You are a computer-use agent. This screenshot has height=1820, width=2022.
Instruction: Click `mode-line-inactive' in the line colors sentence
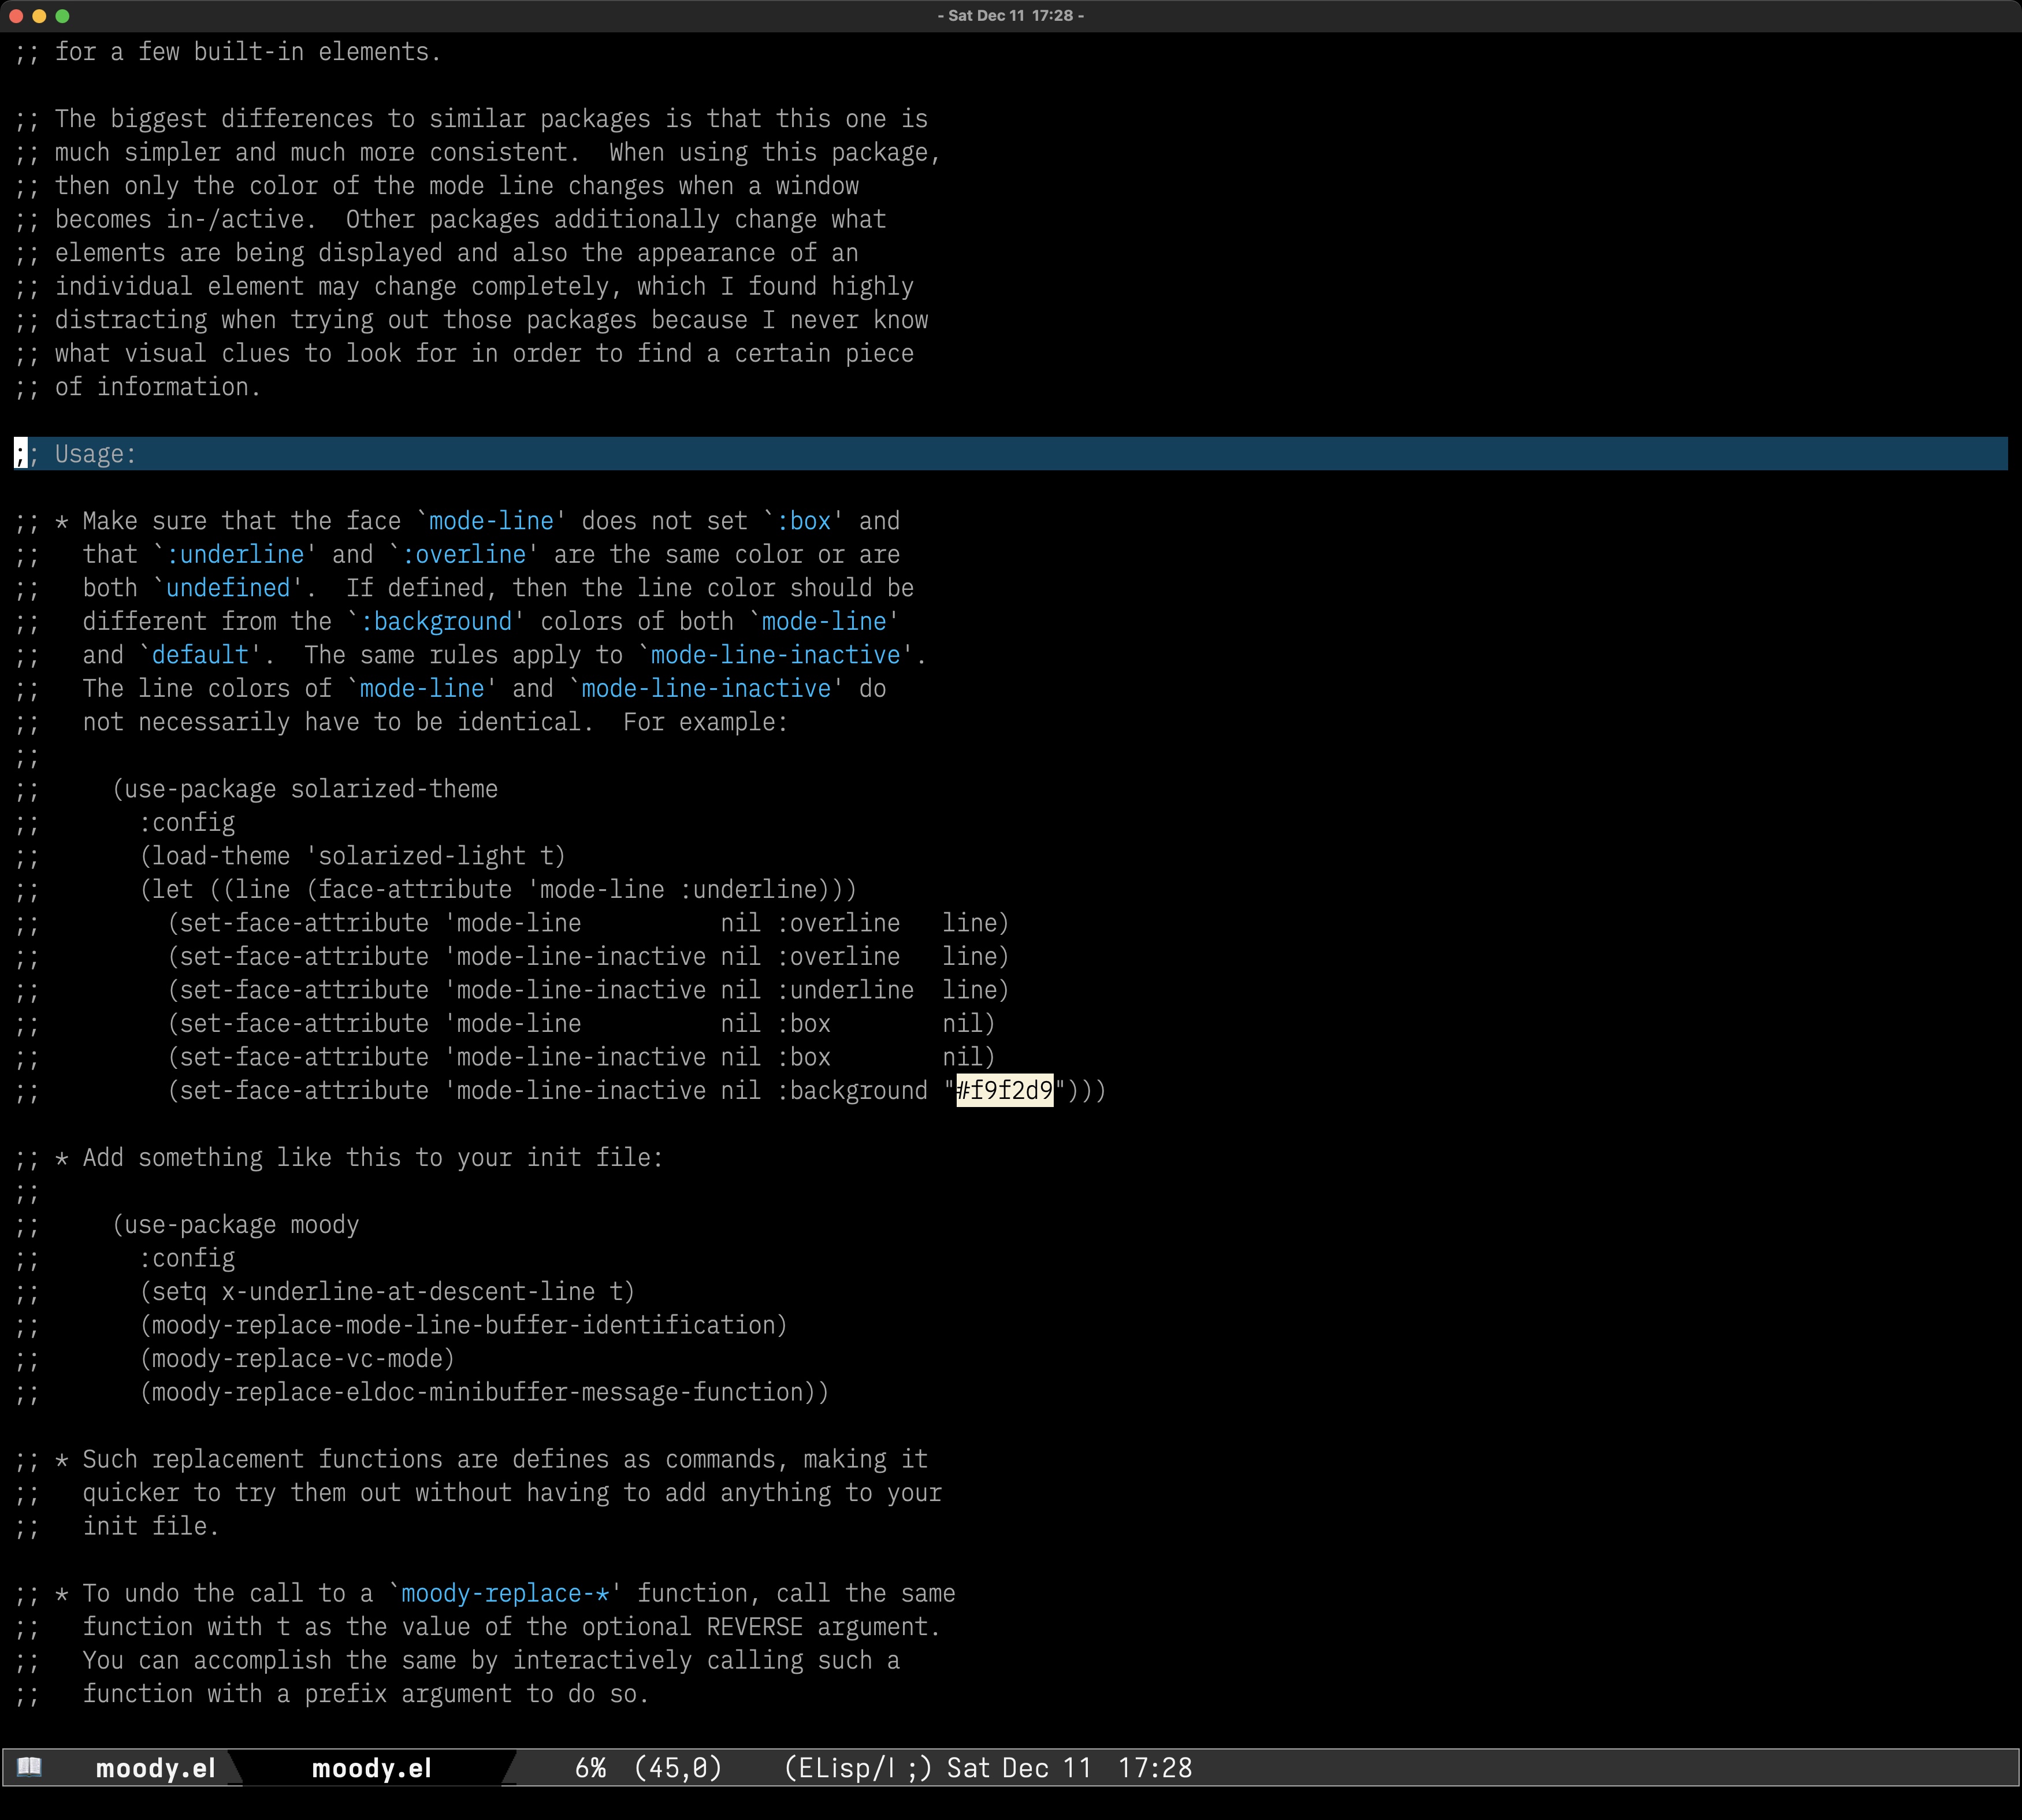pyautogui.click(x=706, y=688)
